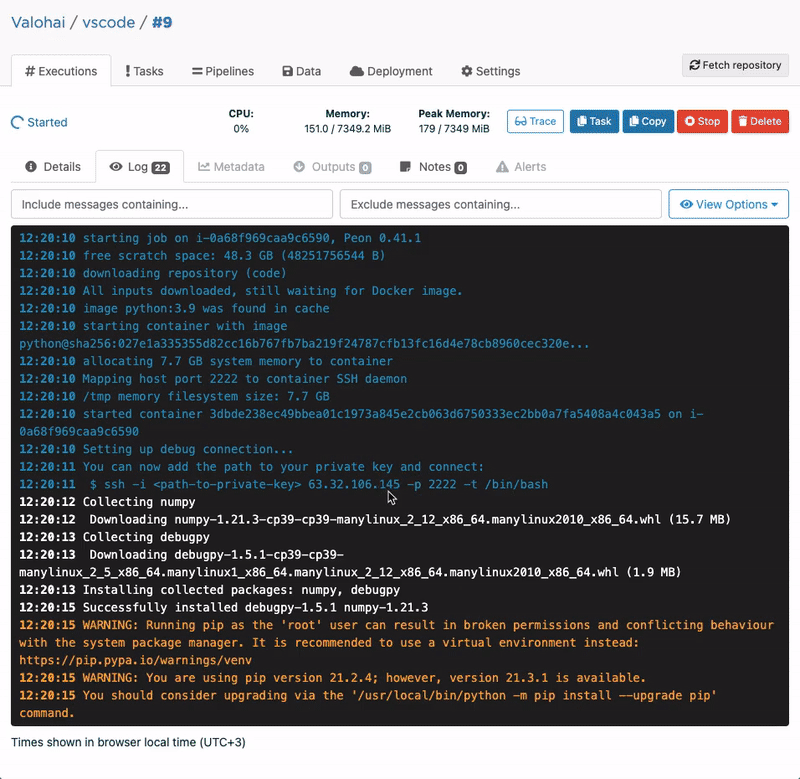800x779 pixels.
Task: Click the Task button
Action: (x=593, y=122)
